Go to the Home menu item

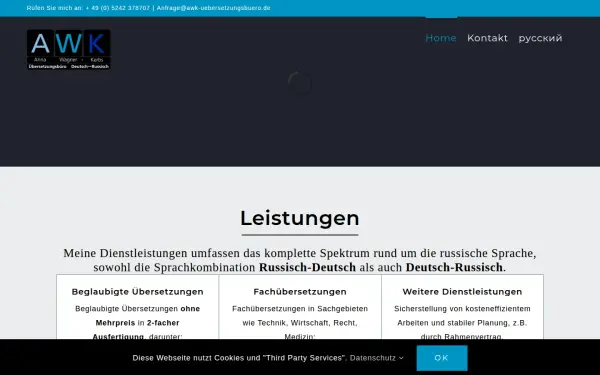pyautogui.click(x=441, y=38)
